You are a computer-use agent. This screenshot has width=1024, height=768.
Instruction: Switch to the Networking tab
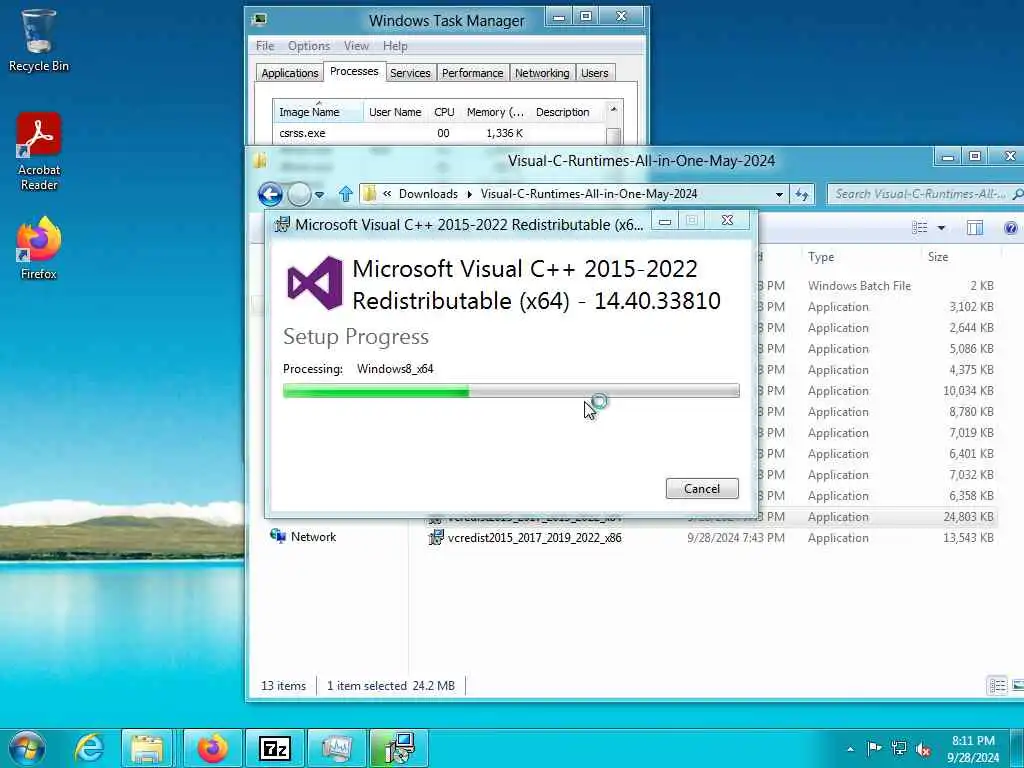click(542, 73)
